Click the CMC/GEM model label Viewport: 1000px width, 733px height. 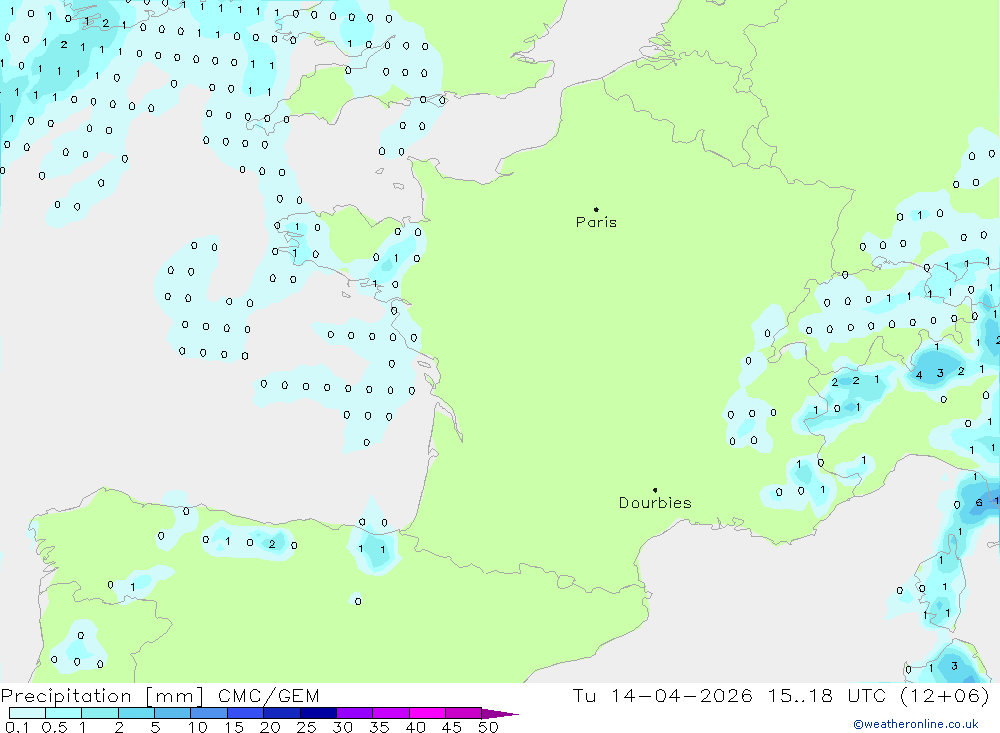268,695
